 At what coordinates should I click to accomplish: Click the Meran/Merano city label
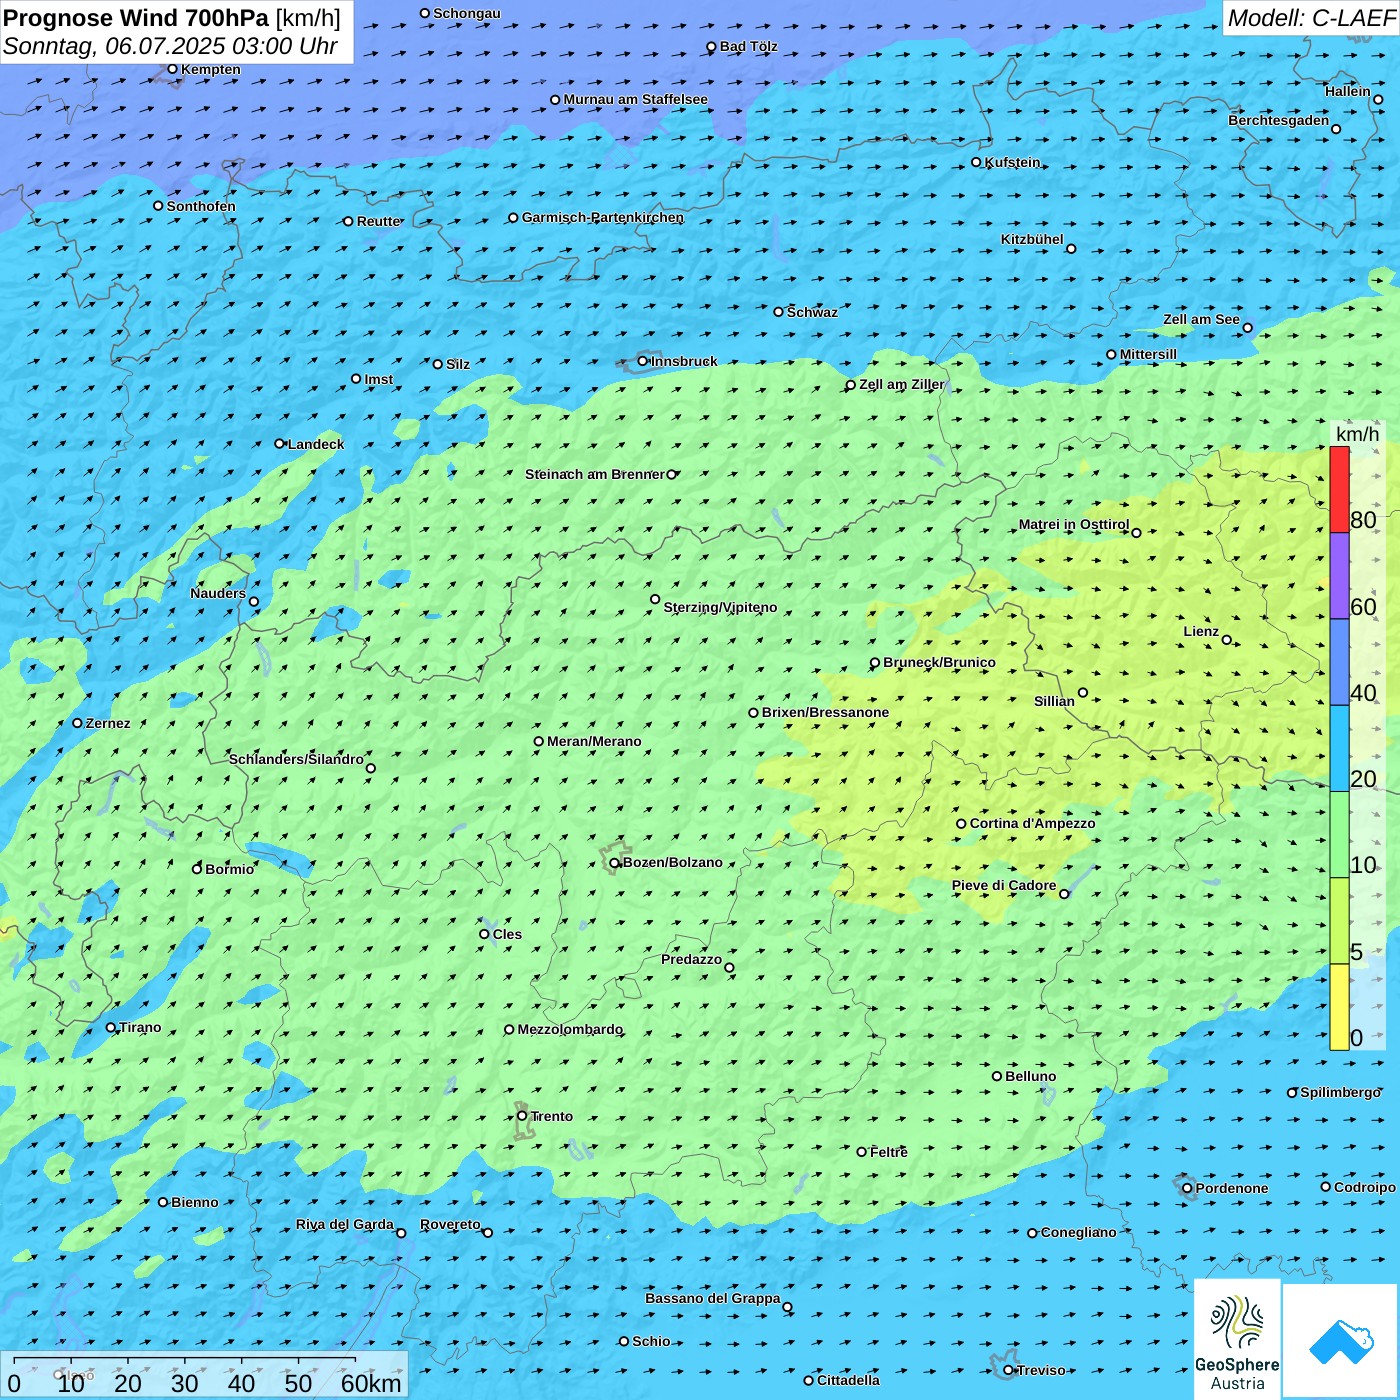pos(594,741)
